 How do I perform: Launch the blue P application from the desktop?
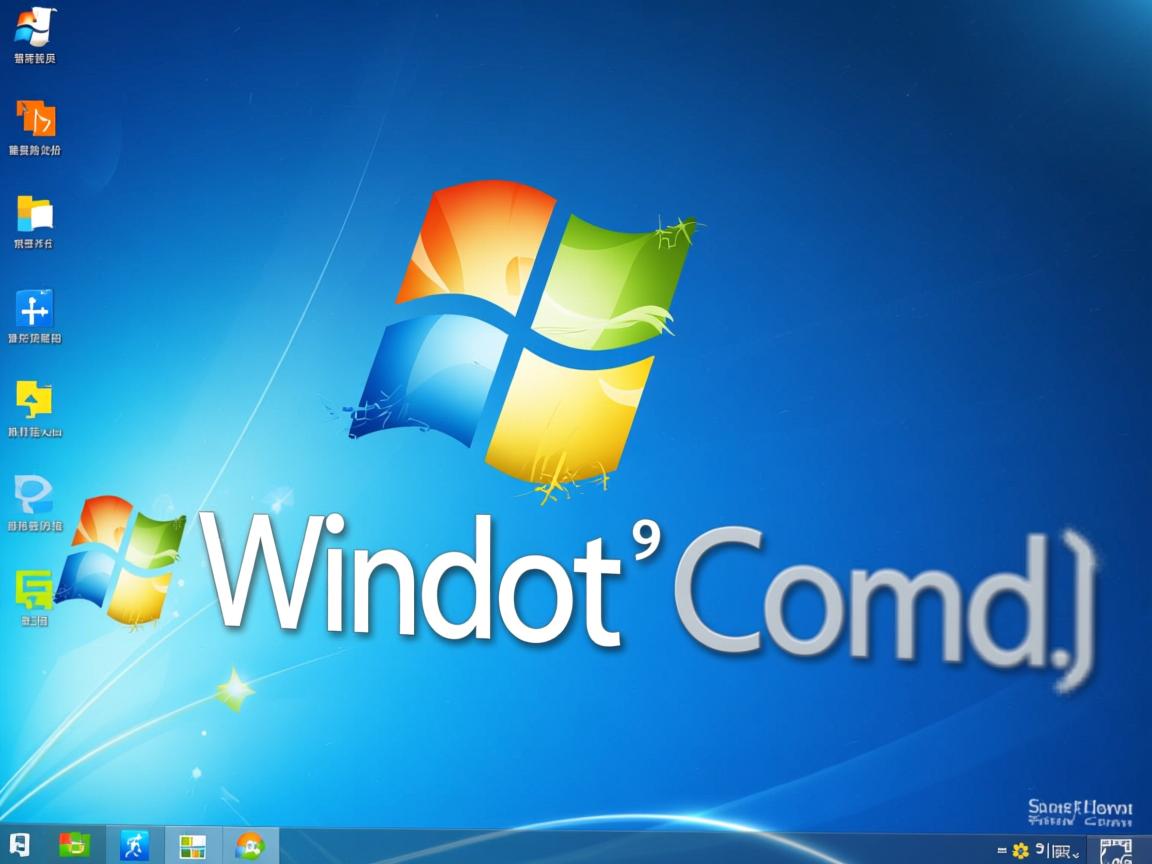click(34, 495)
